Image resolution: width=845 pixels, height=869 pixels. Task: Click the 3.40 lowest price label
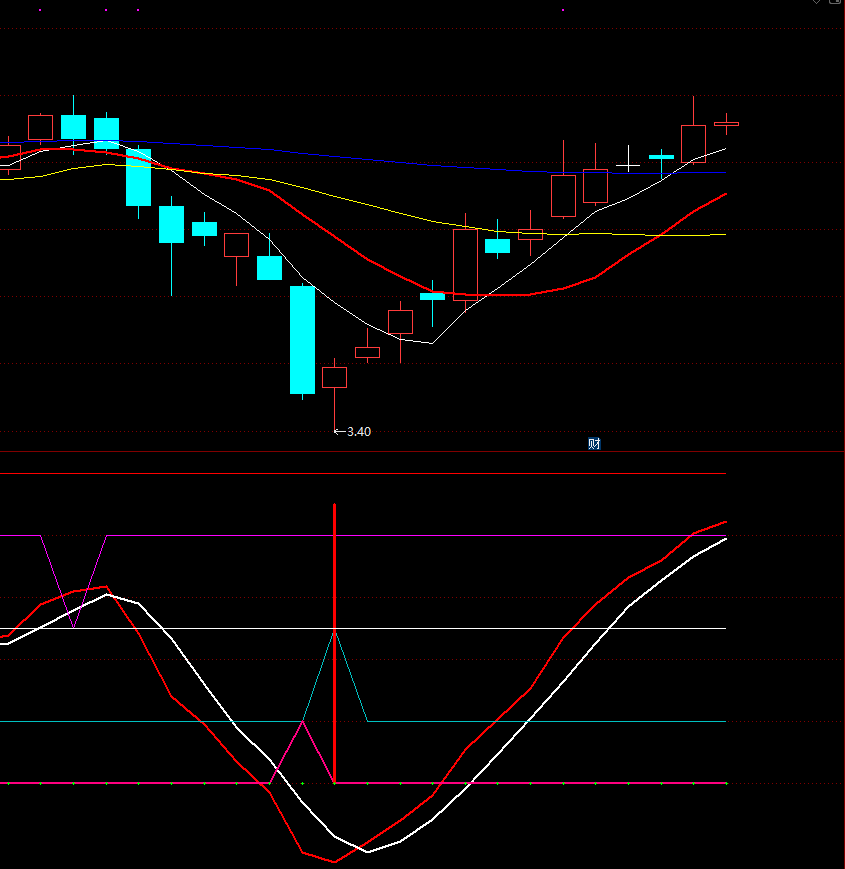click(x=359, y=432)
